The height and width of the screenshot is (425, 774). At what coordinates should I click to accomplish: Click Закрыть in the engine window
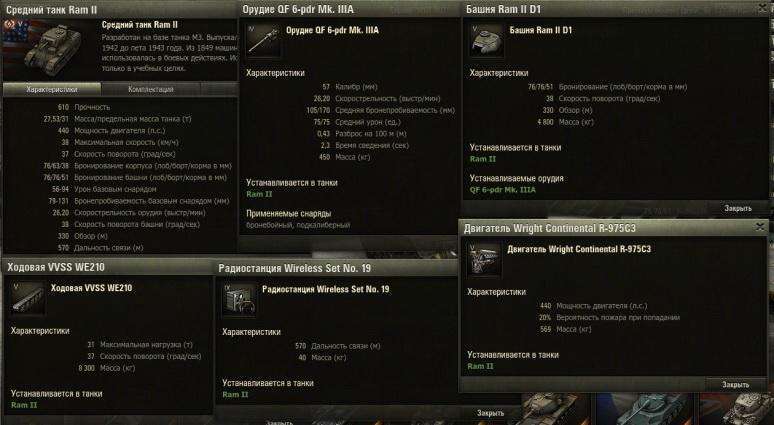[735, 385]
